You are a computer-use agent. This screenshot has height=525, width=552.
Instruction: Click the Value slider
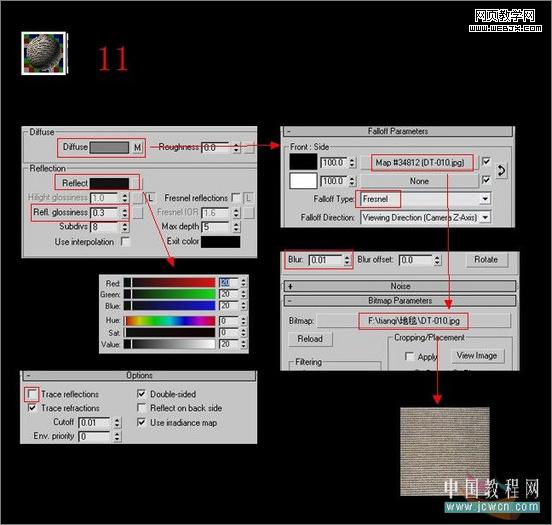click(x=170, y=344)
